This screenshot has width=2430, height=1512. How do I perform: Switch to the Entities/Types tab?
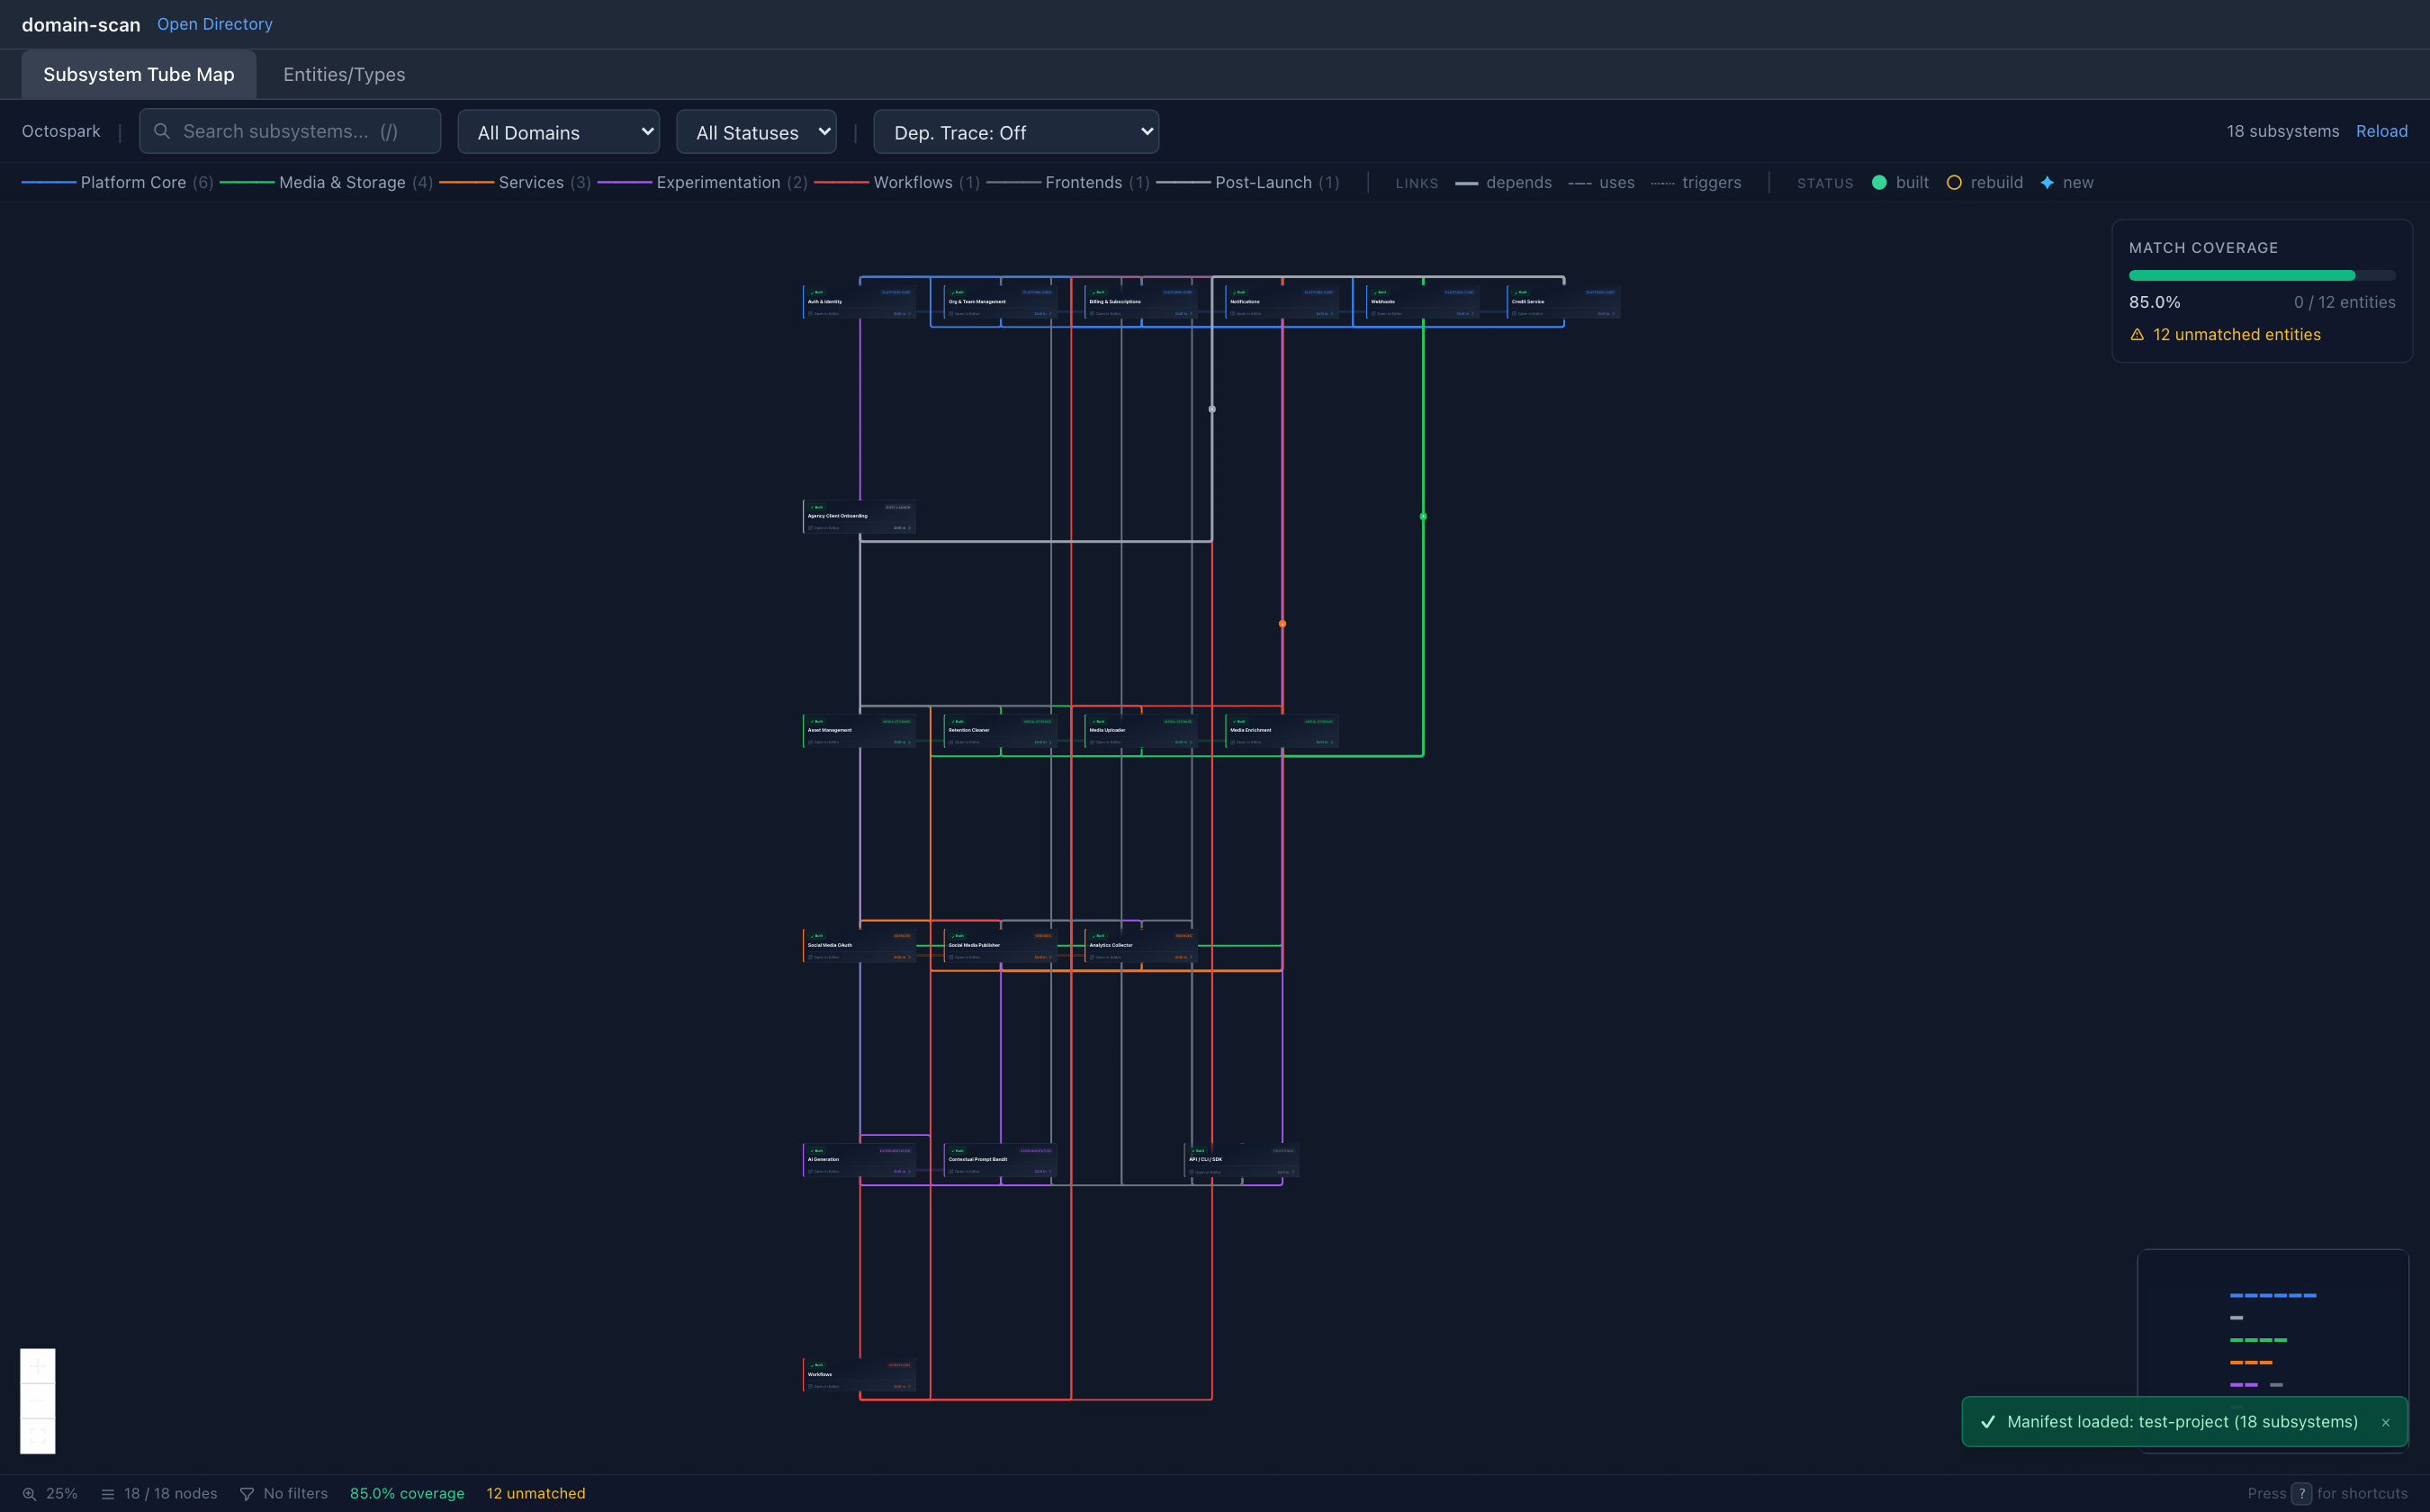344,75
